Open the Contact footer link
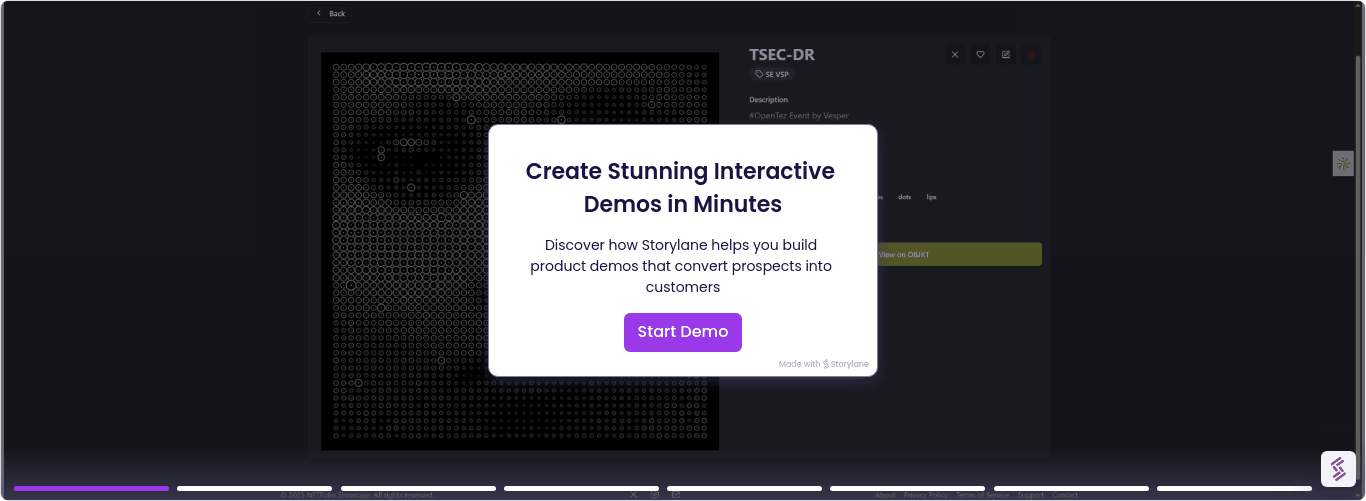1366x501 pixels. click(1065, 495)
